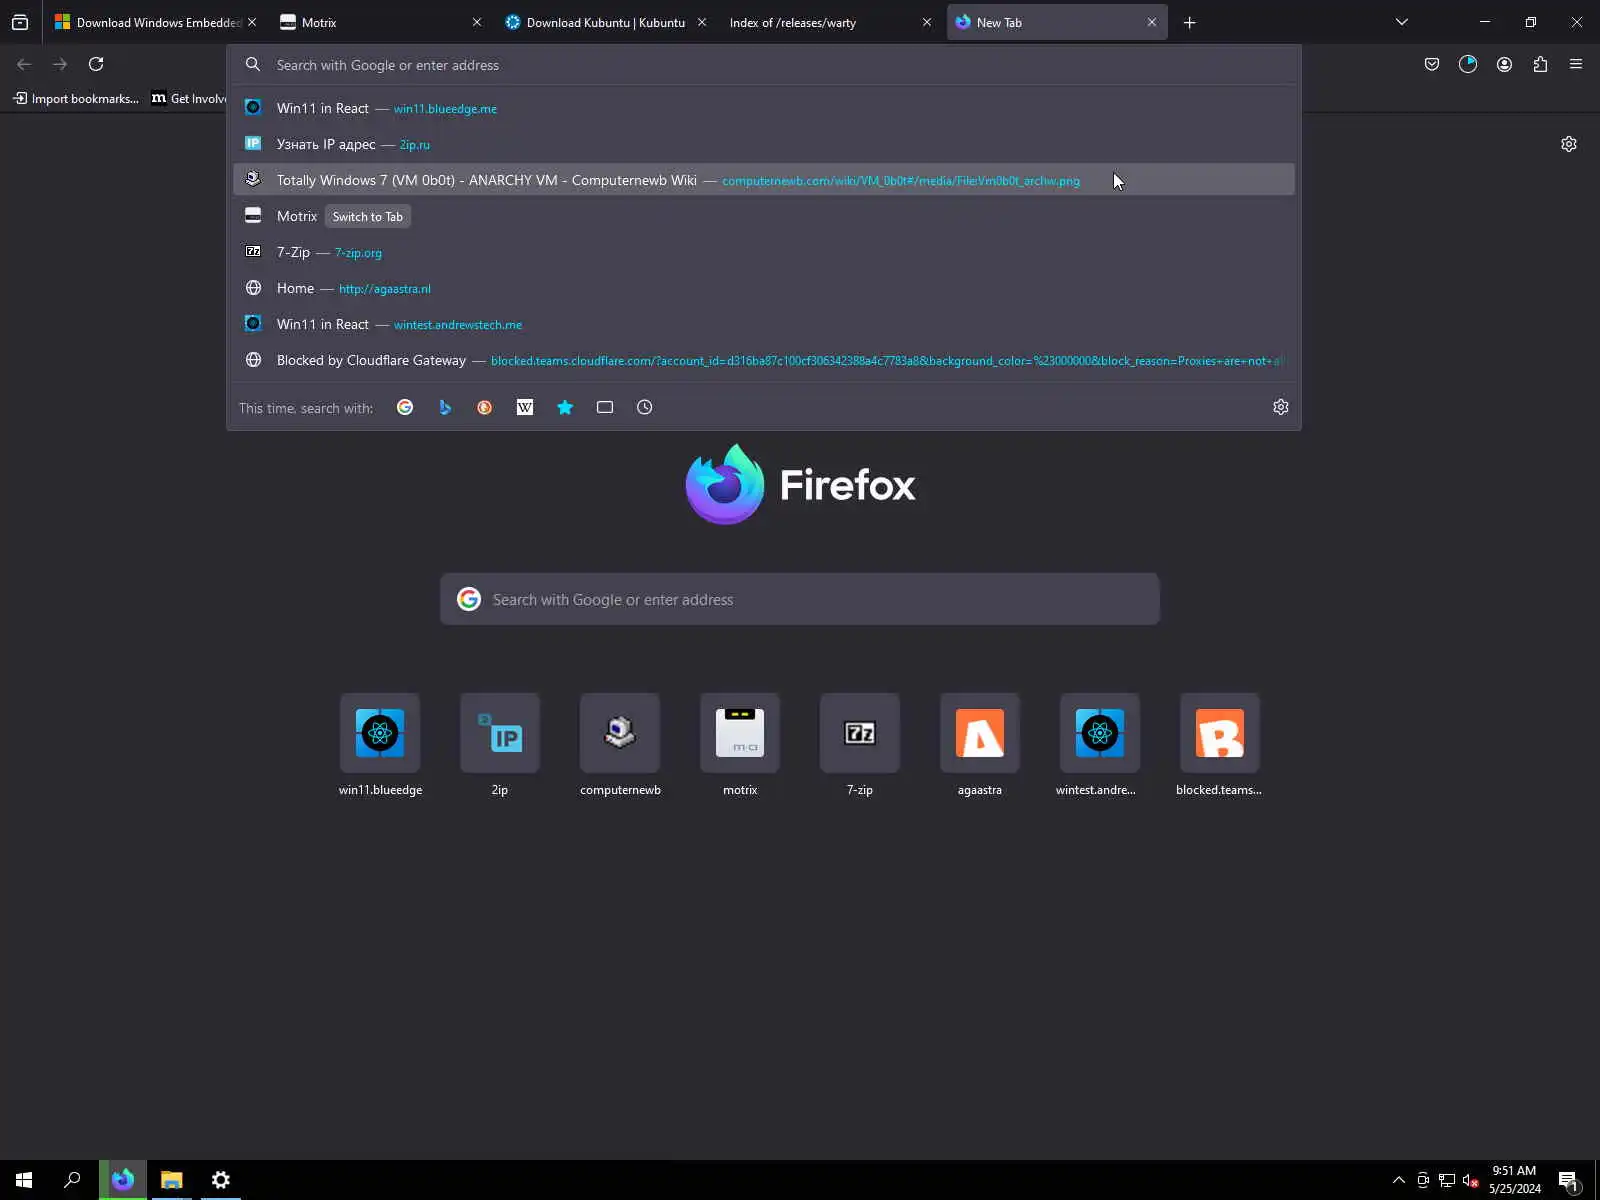Click the Switch to Tab button for Motrix
Screen dimensions: 1600x1200
point(368,216)
